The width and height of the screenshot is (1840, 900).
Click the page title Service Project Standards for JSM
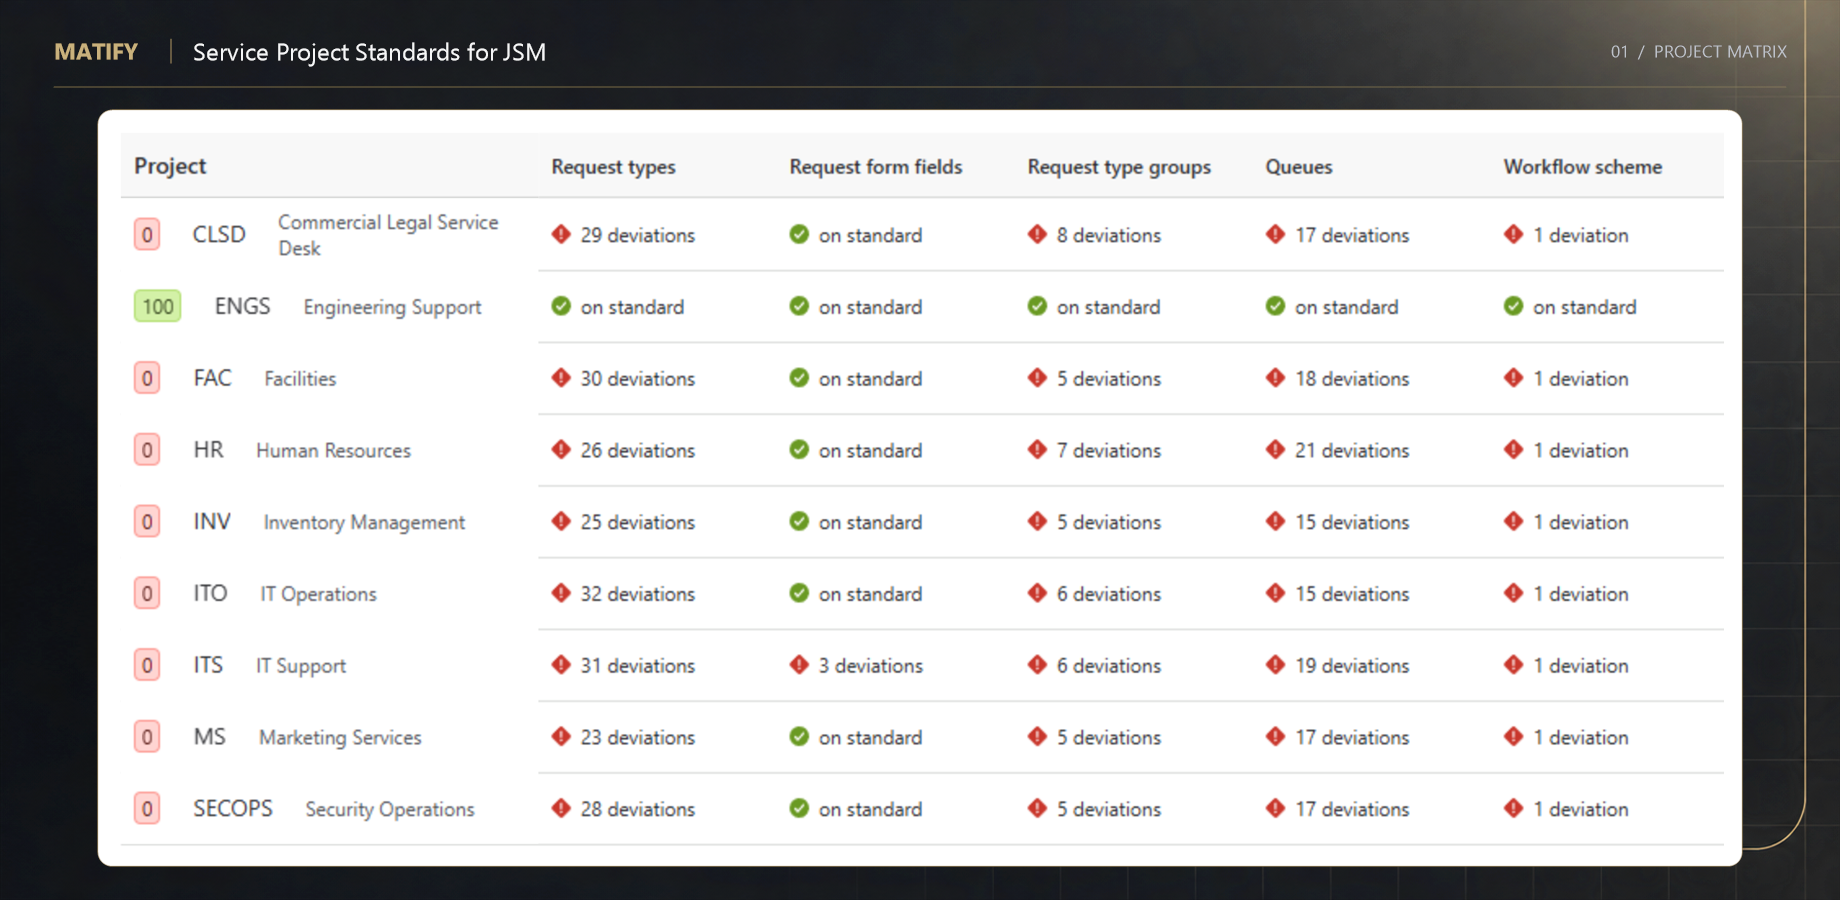click(x=369, y=52)
